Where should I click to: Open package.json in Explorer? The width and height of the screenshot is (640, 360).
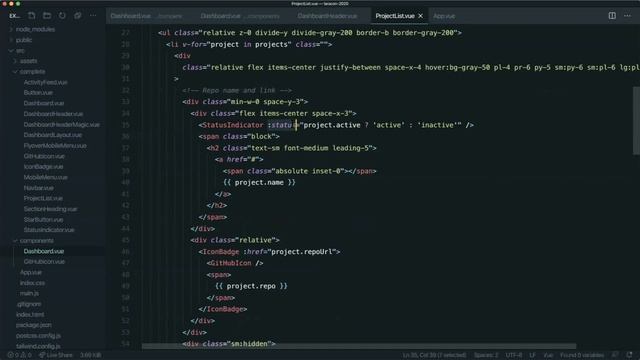click(x=33, y=325)
